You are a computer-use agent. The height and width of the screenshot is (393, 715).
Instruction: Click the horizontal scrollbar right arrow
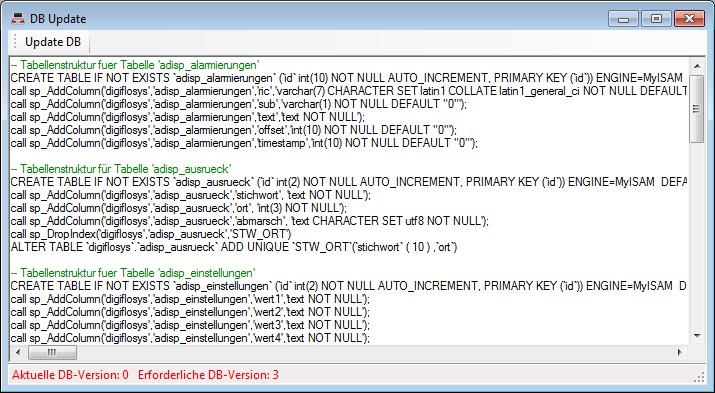coord(680,352)
